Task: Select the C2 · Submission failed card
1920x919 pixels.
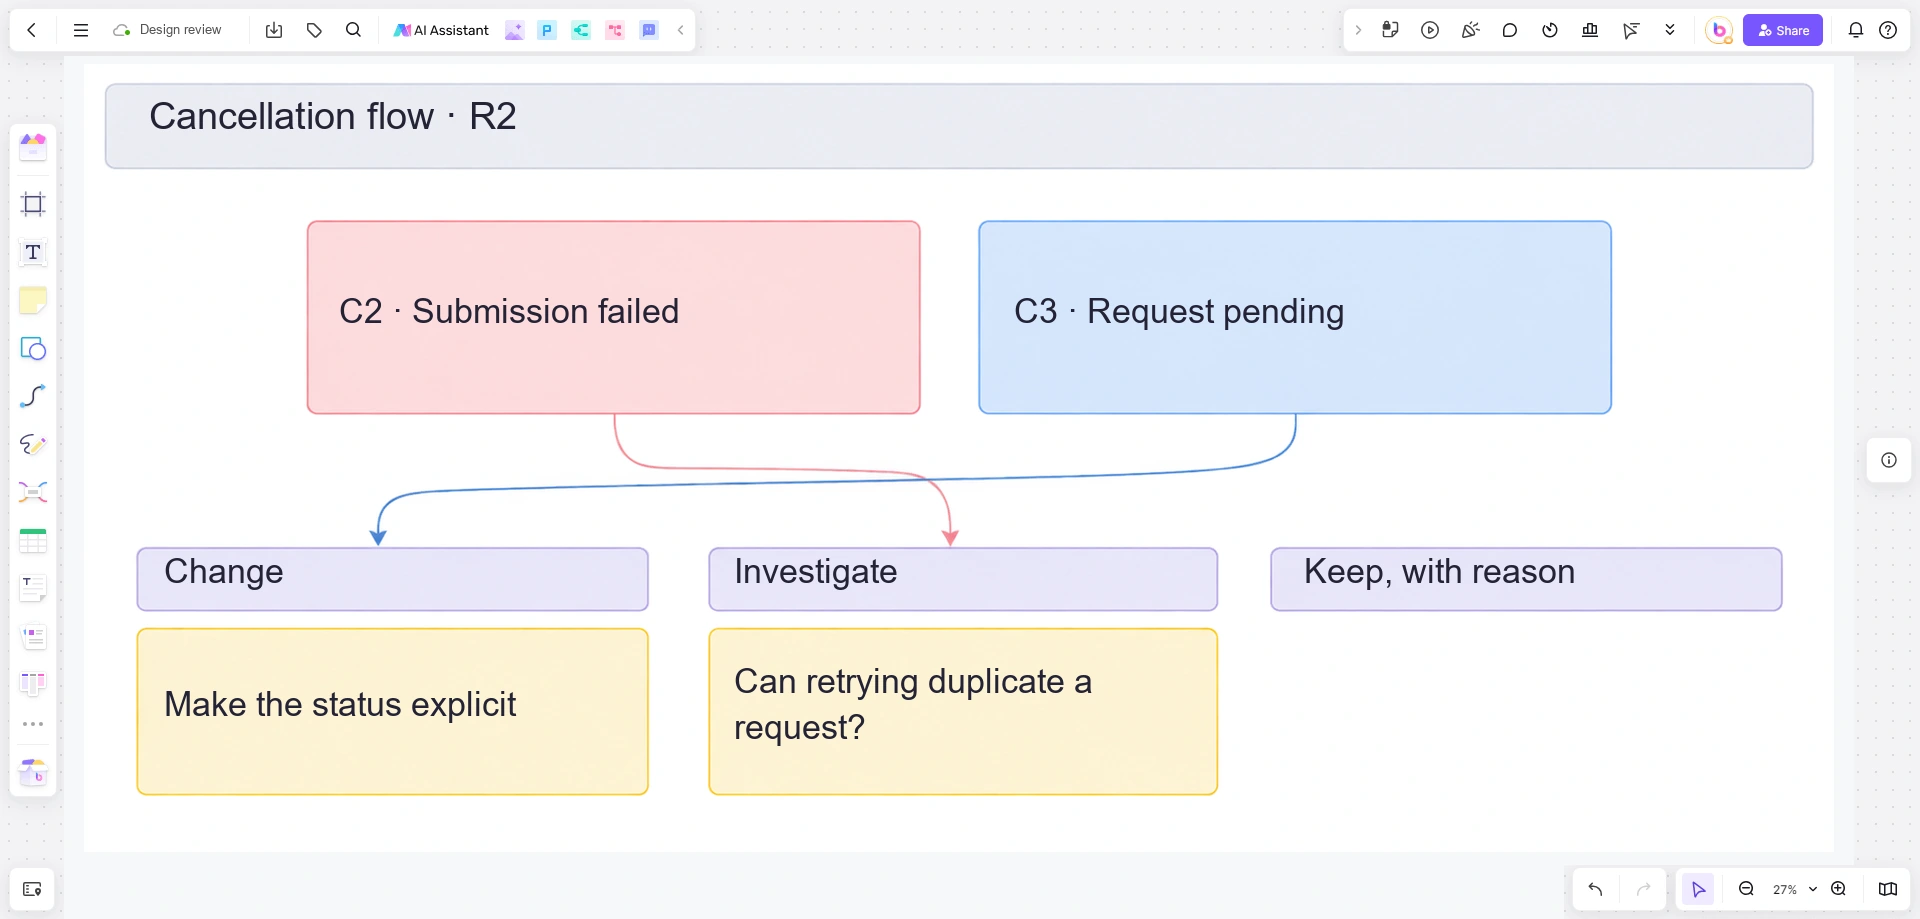Action: pos(614,317)
